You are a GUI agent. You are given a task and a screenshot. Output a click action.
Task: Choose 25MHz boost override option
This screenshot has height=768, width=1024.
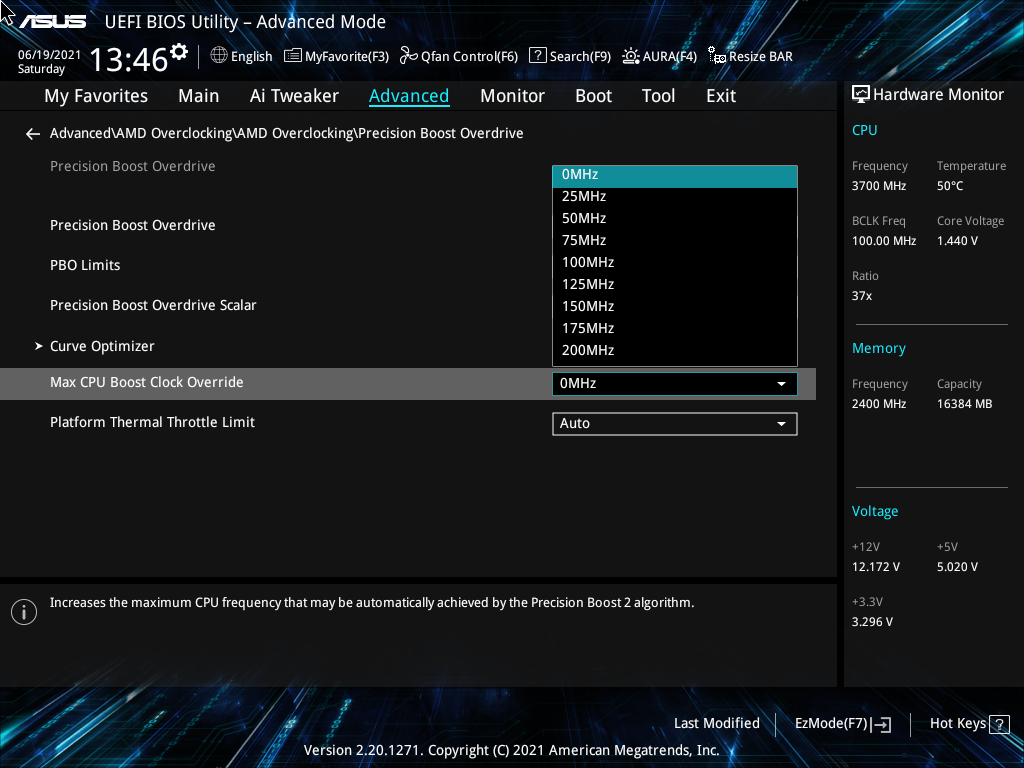(x=675, y=197)
